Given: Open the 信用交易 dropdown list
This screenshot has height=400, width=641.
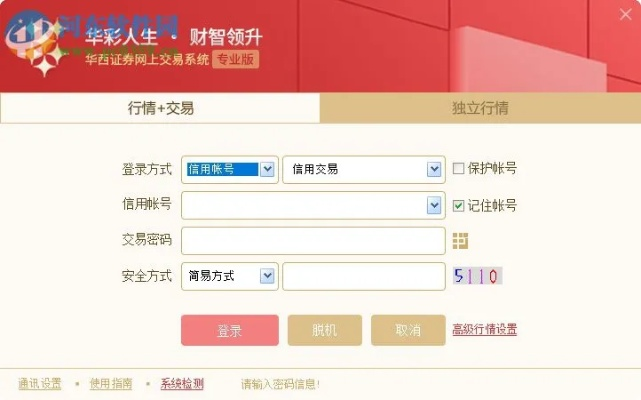Looking at the screenshot, I should [x=434, y=169].
